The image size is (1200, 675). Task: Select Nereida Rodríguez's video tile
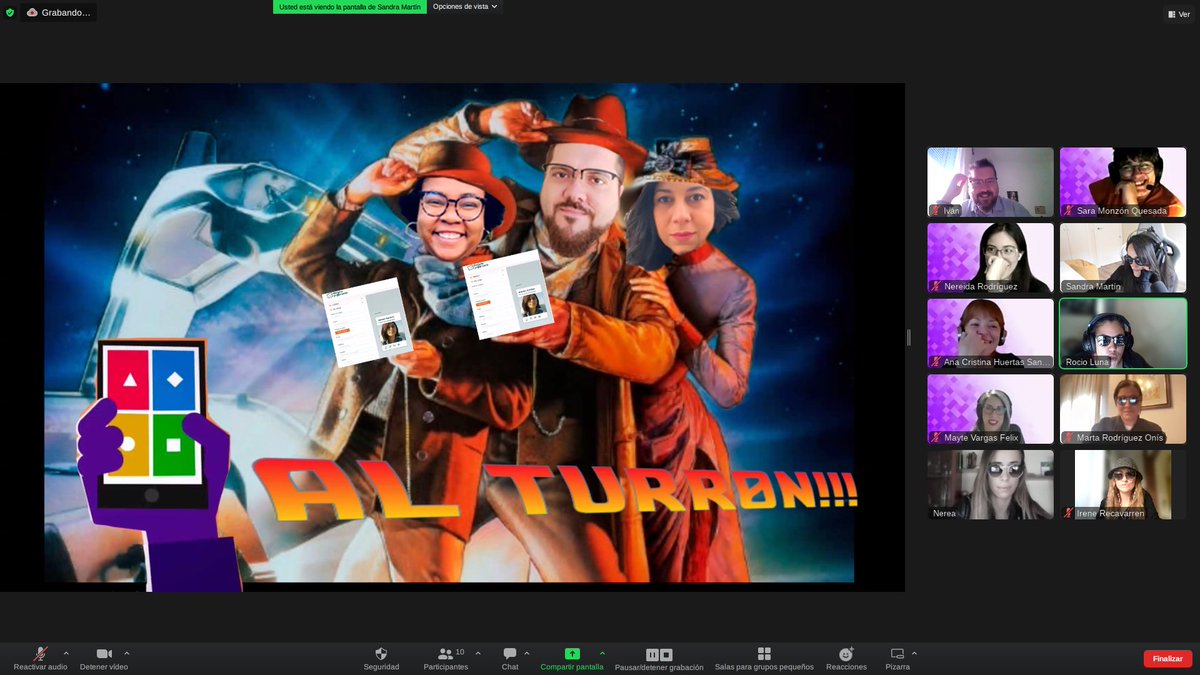pyautogui.click(x=990, y=258)
